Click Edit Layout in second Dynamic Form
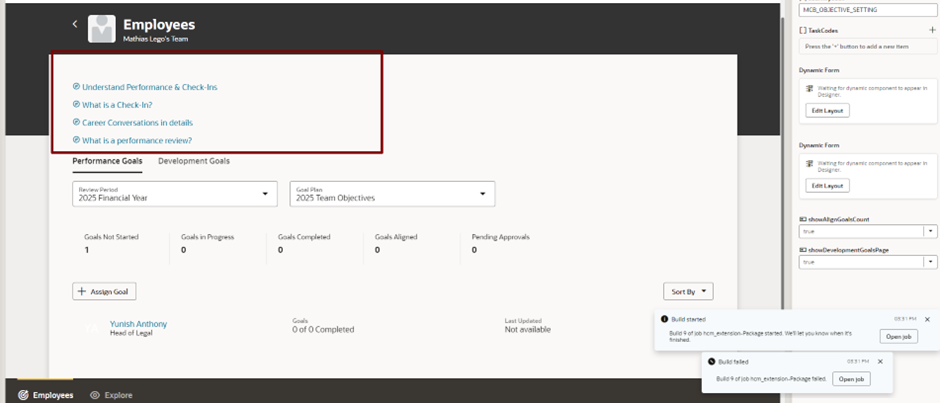The height and width of the screenshot is (403, 940). 827,186
